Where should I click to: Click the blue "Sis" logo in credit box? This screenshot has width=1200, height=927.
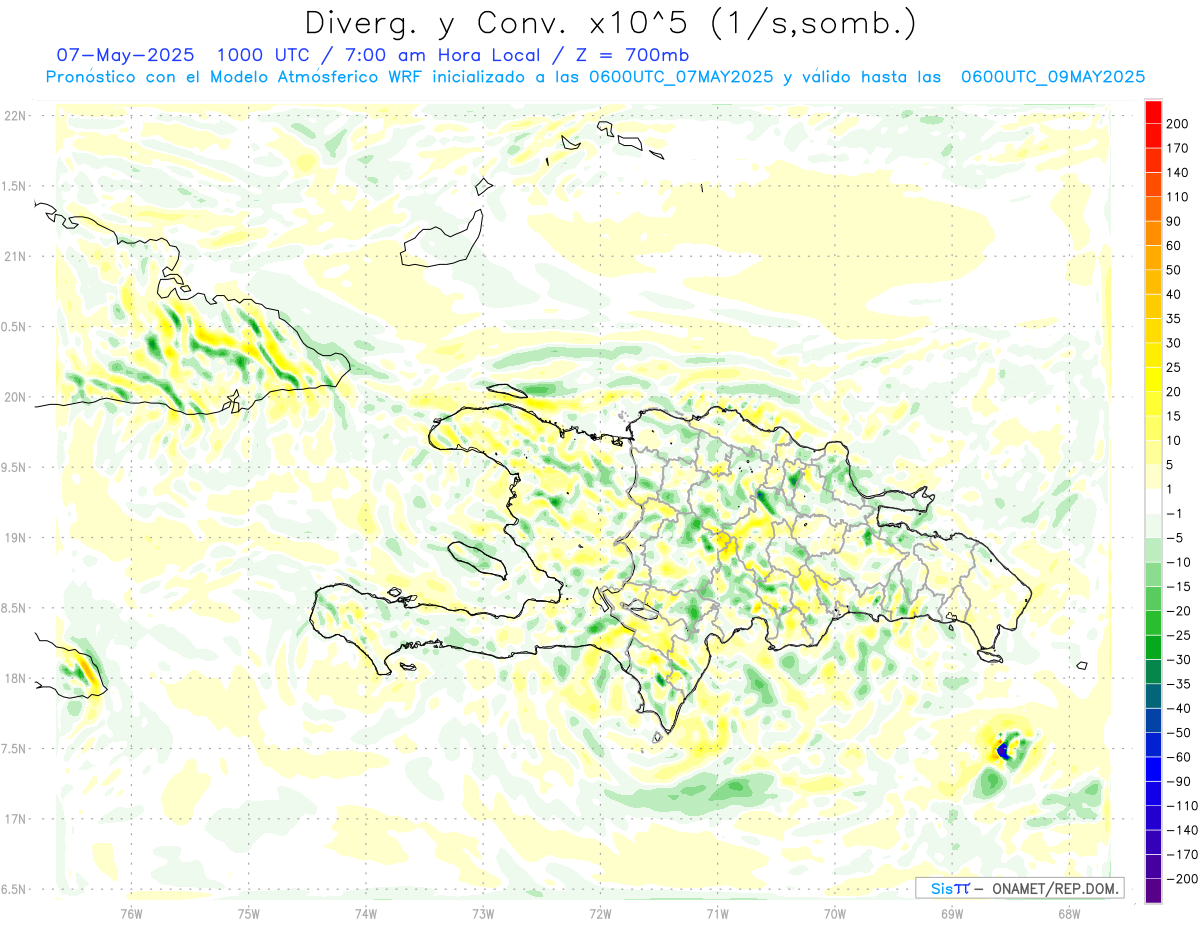[941, 888]
